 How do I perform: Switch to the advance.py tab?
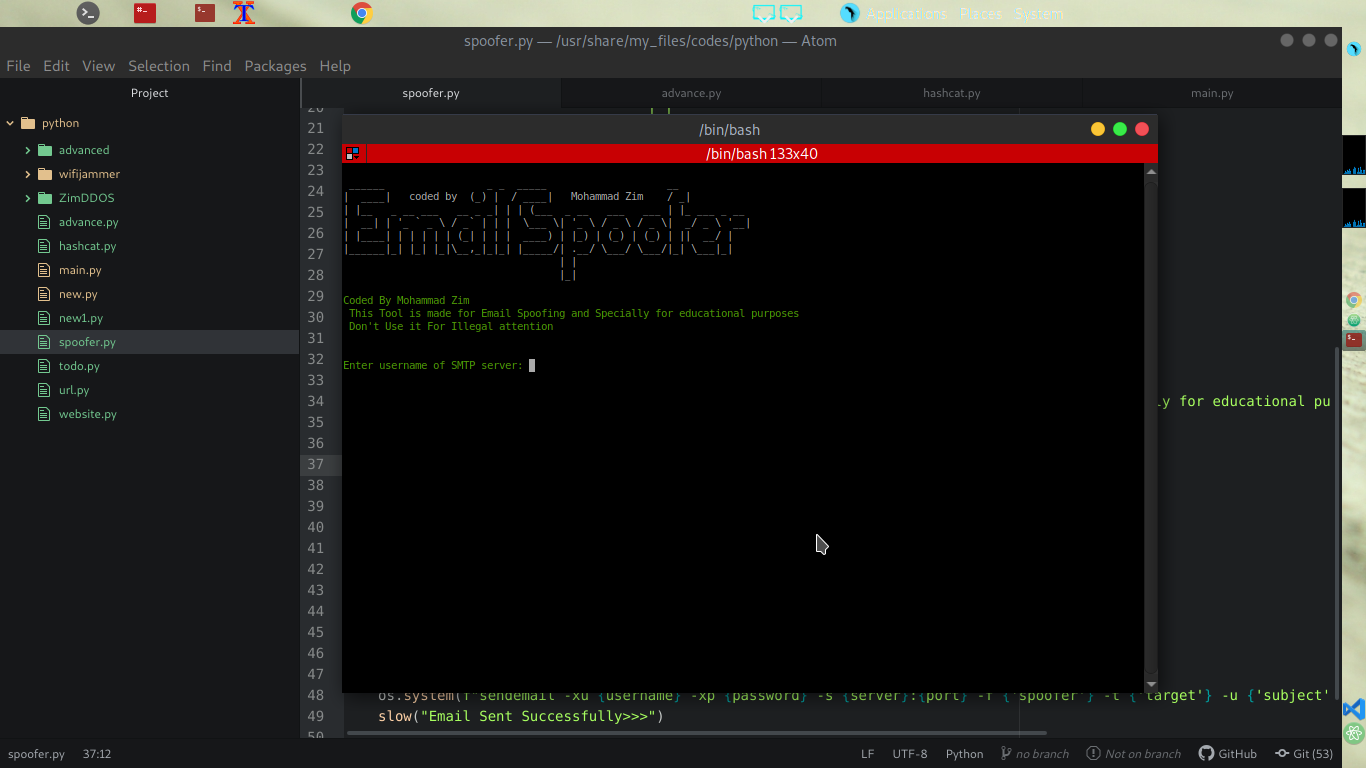(x=691, y=92)
